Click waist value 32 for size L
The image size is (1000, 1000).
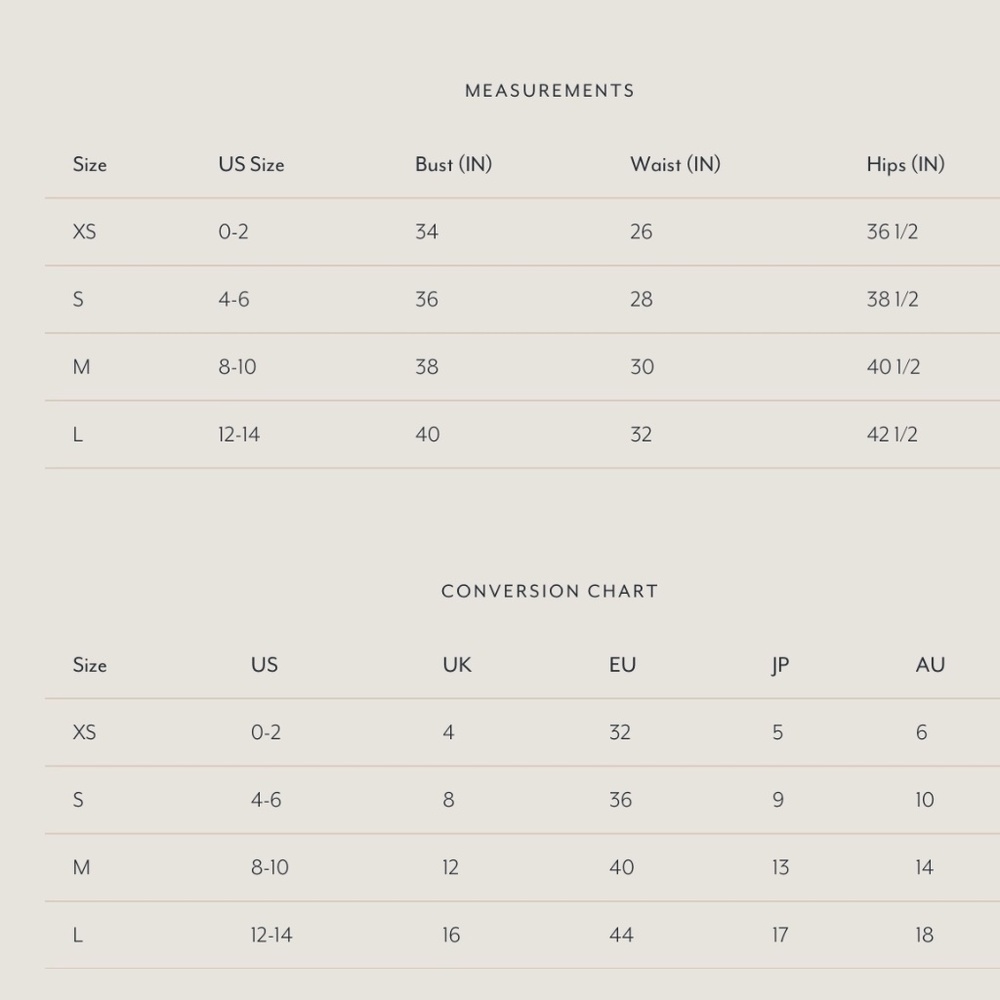coord(641,434)
